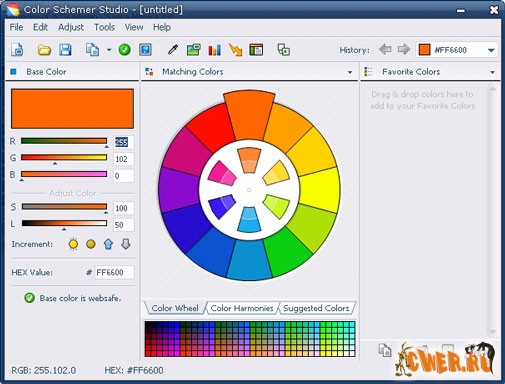The width and height of the screenshot is (505, 384).
Task: Click the L value field showing 50
Action: [x=124, y=225]
